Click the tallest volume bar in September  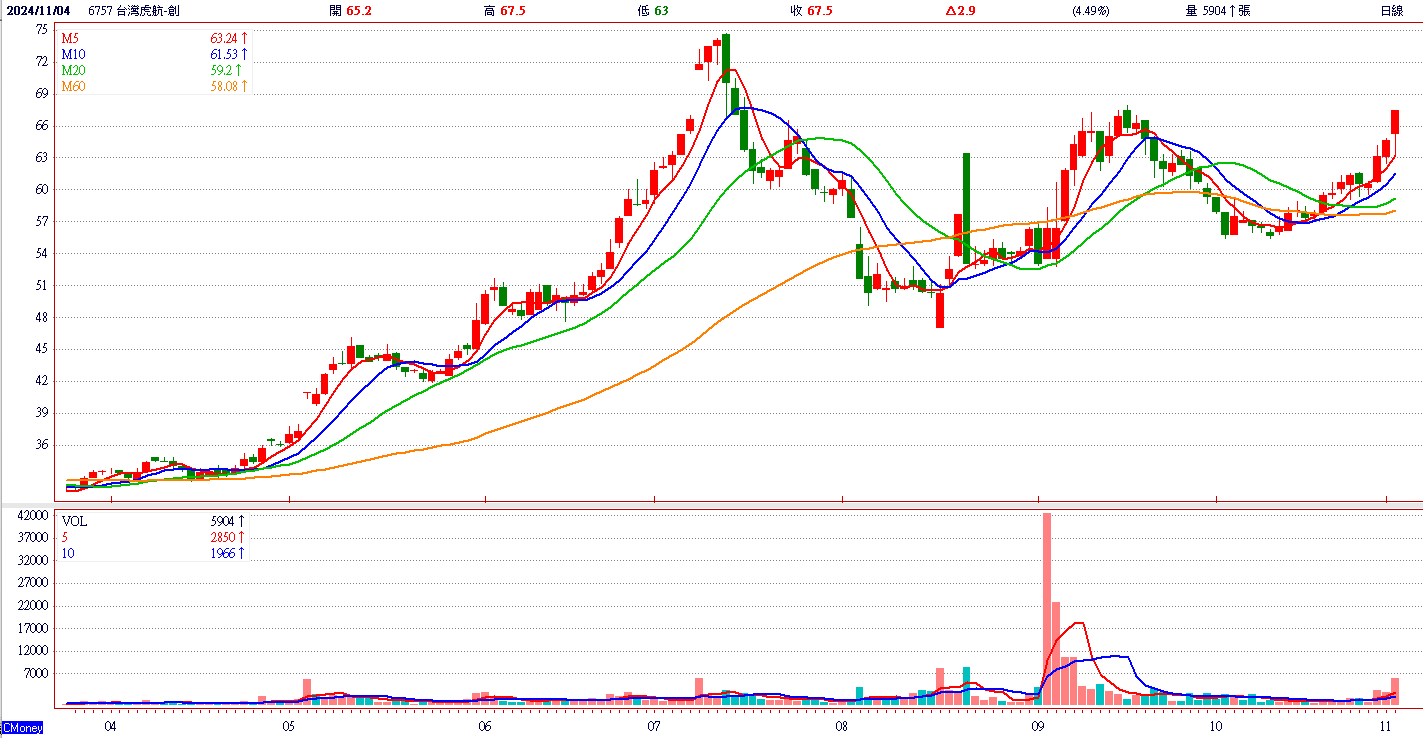(x=1047, y=608)
